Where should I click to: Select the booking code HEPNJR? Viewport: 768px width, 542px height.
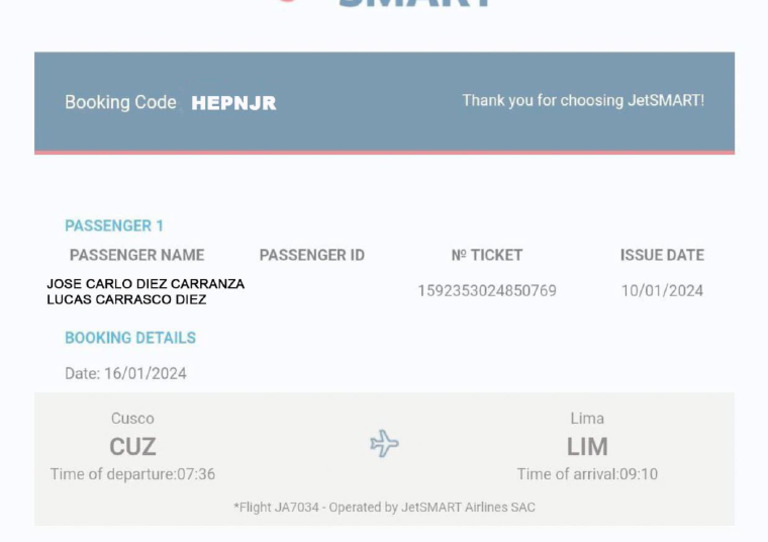[x=234, y=103]
